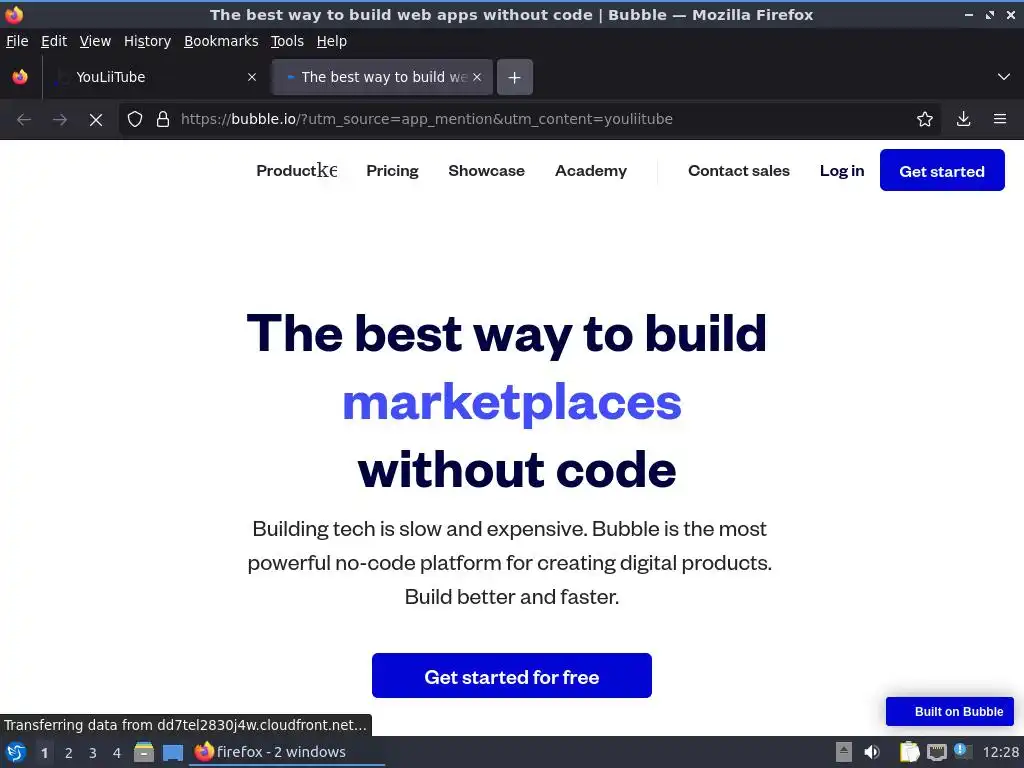Close the YouLiiTube tab

(252, 77)
